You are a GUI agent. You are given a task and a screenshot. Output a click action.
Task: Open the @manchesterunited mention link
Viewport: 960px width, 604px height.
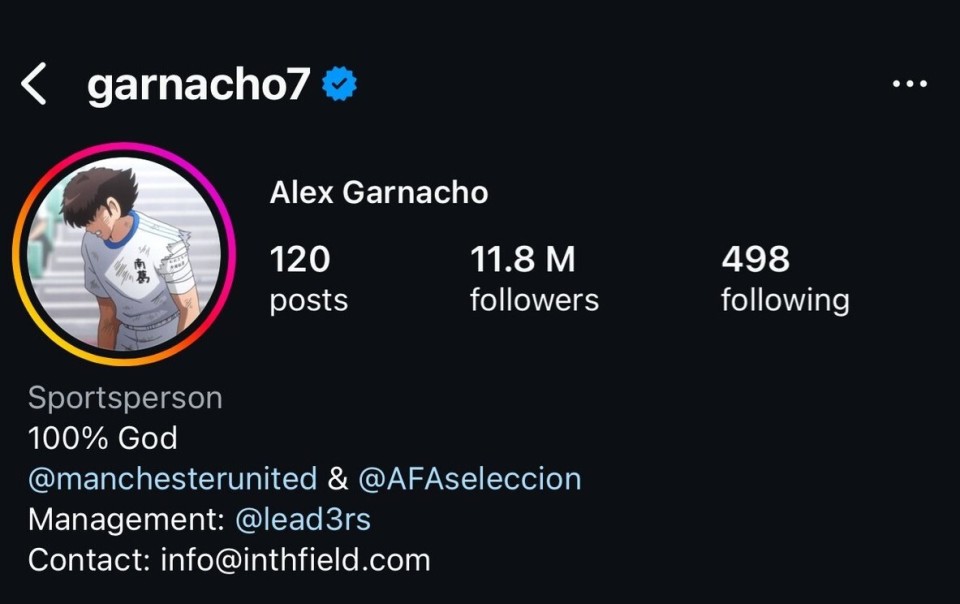(x=173, y=479)
